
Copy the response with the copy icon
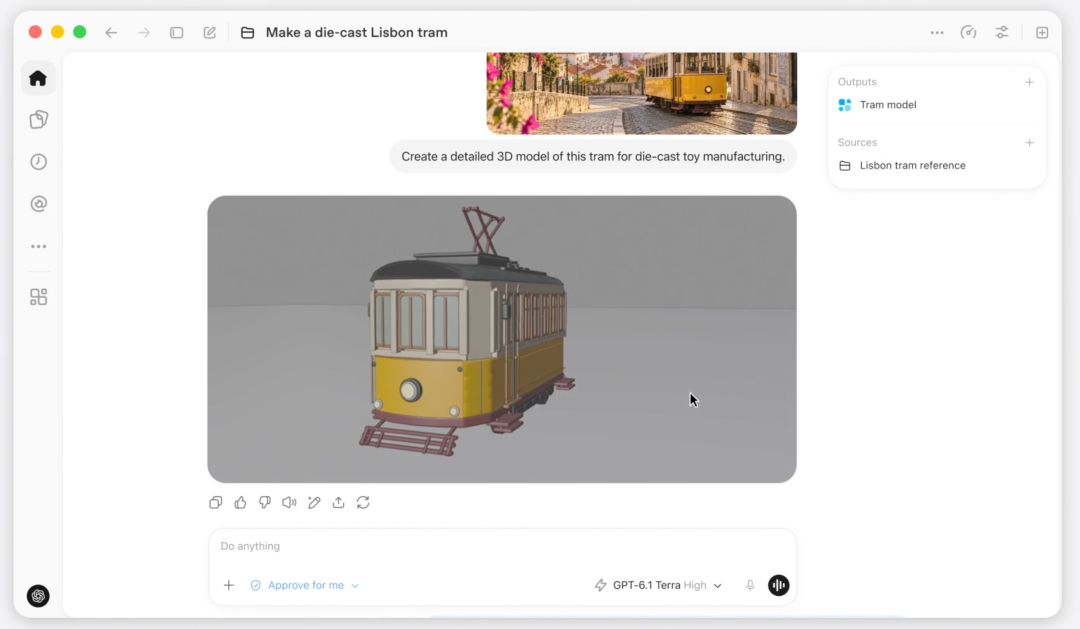click(216, 502)
